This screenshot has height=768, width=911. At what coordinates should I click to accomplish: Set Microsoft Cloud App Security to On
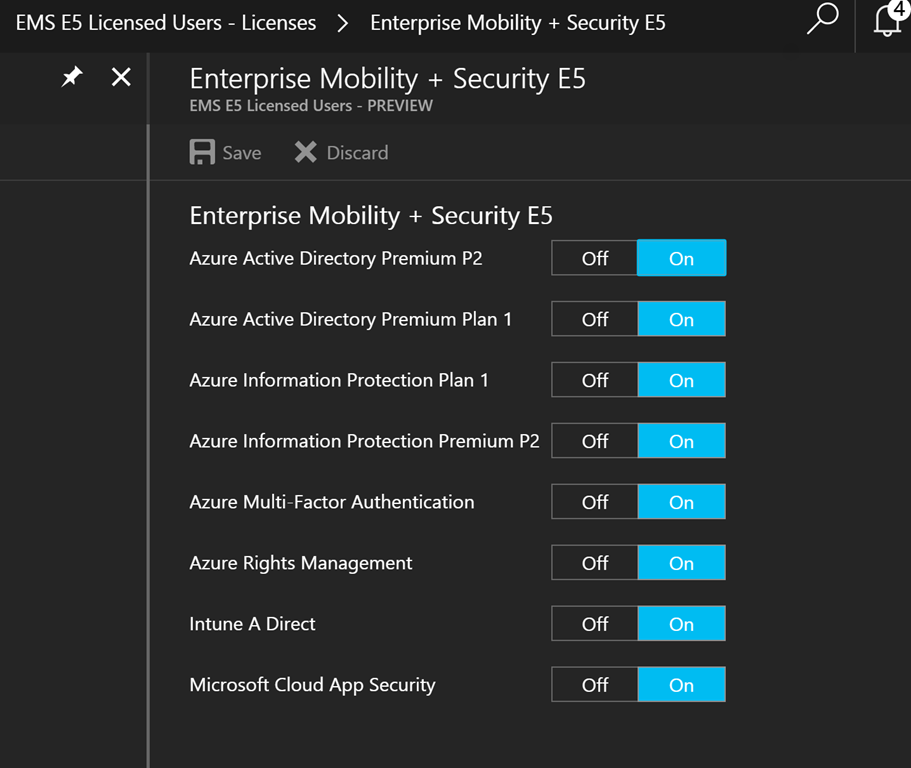(682, 685)
